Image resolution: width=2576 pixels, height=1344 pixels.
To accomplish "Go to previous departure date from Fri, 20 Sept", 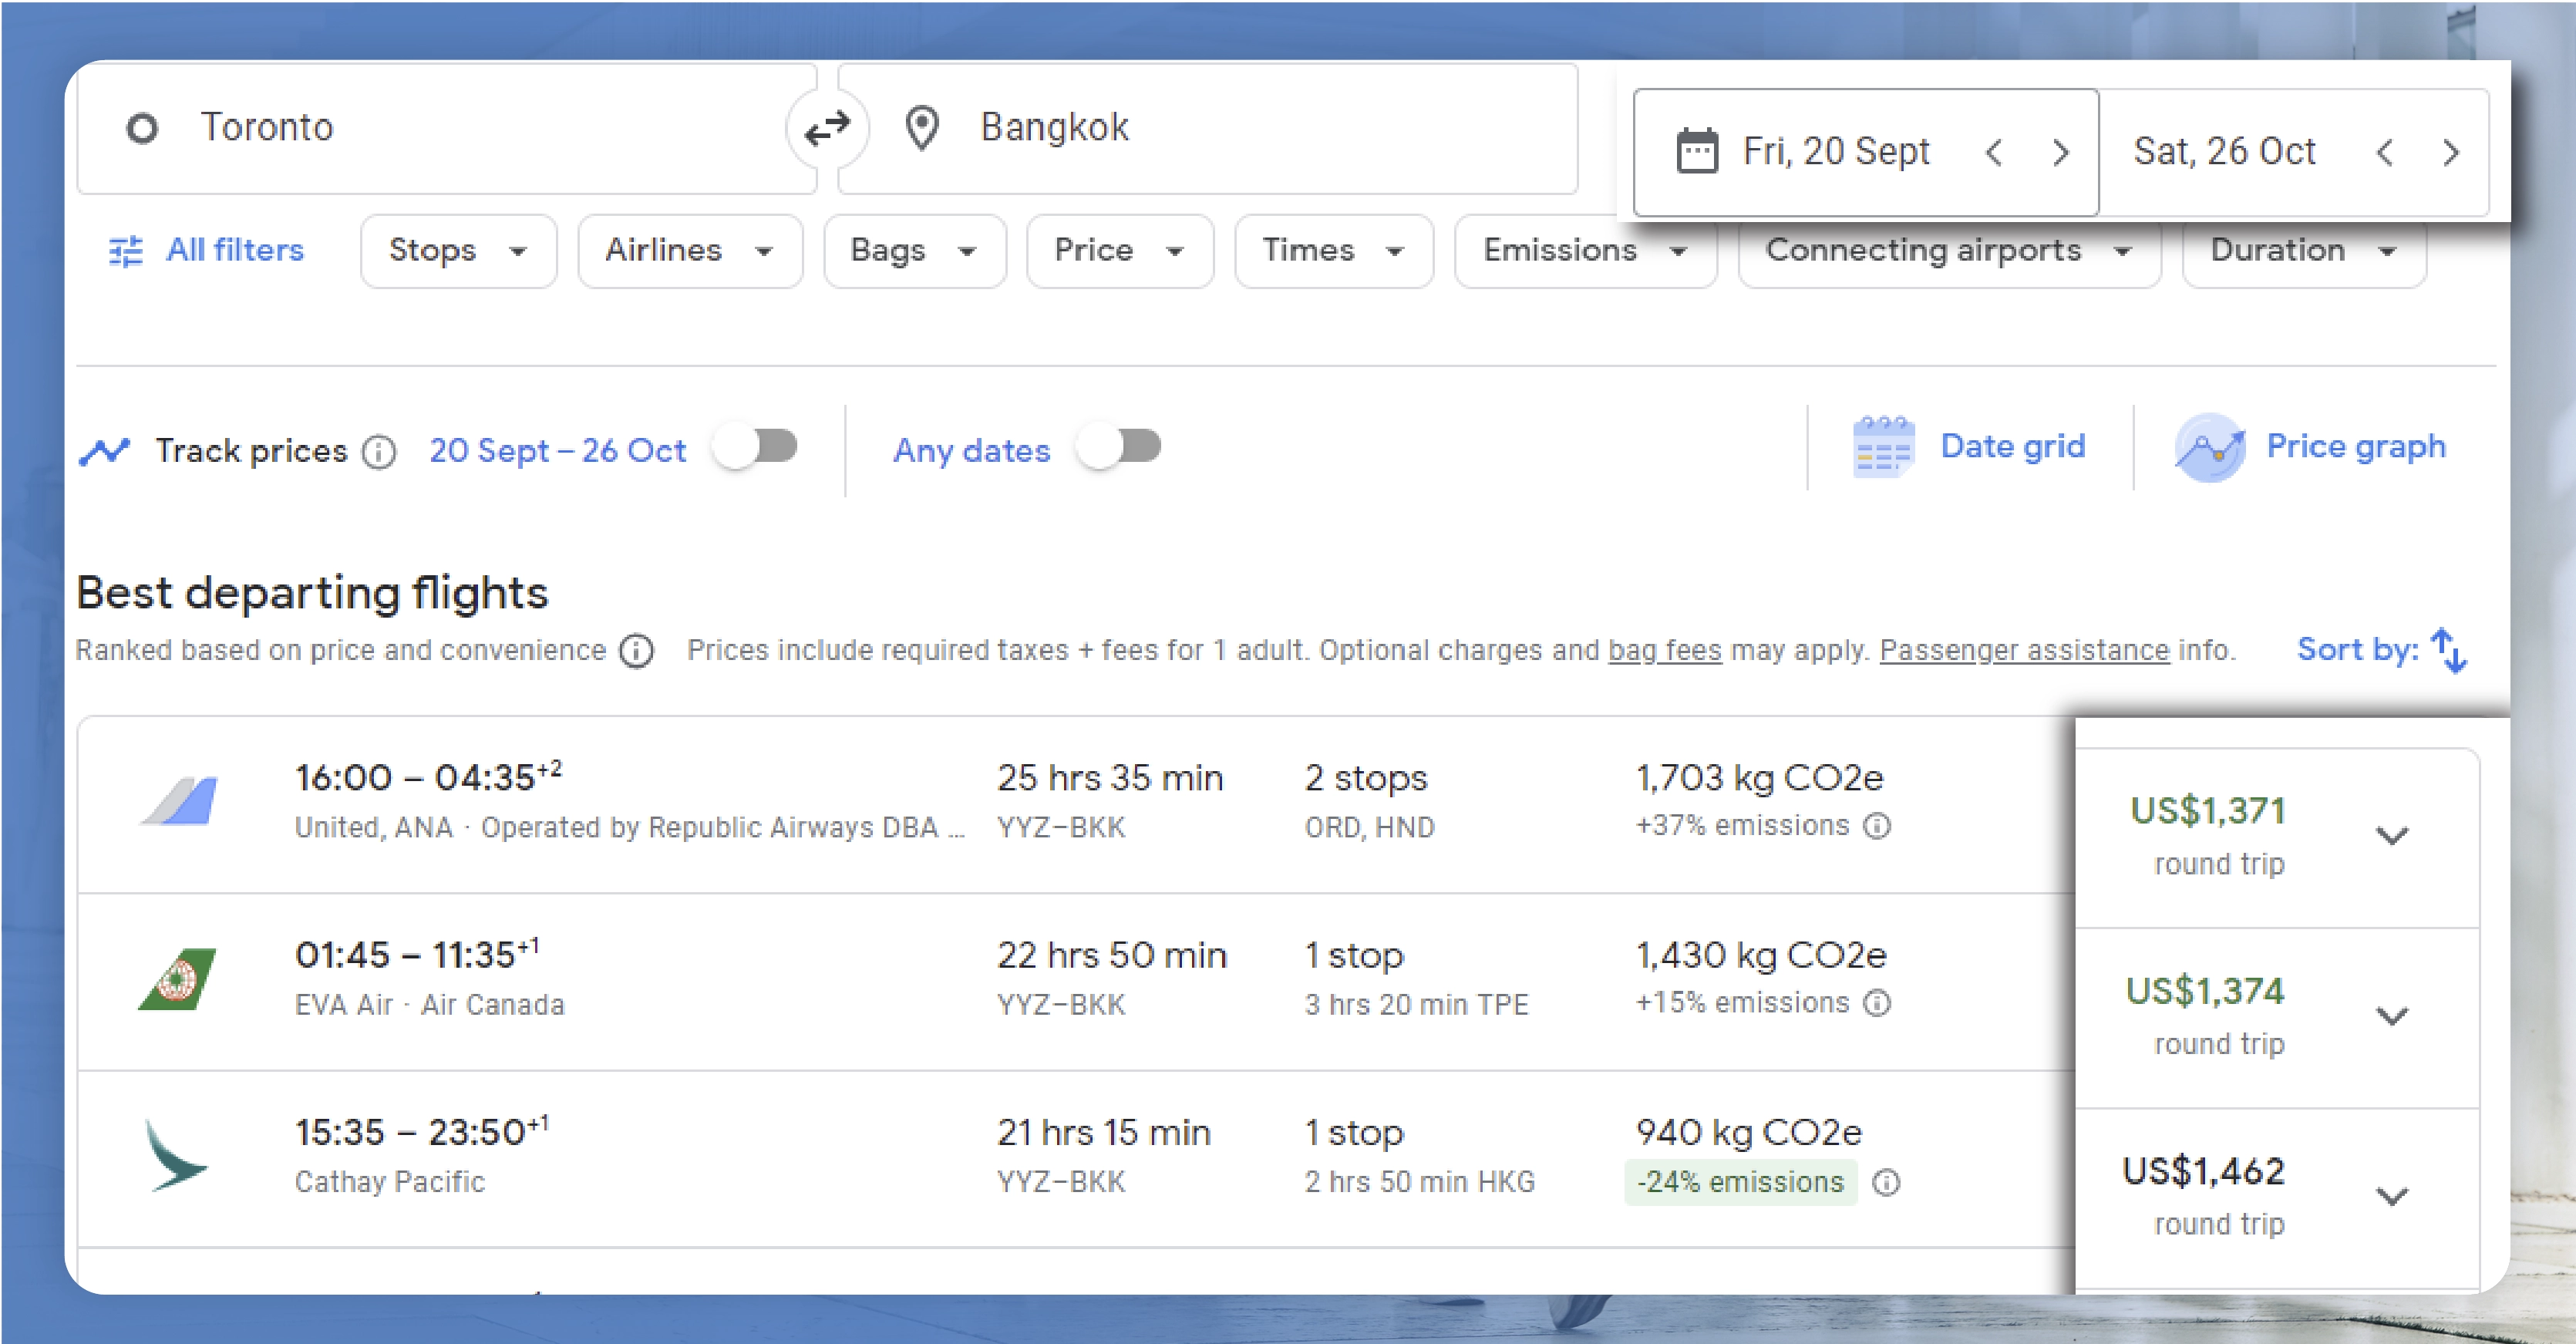I will point(1993,152).
